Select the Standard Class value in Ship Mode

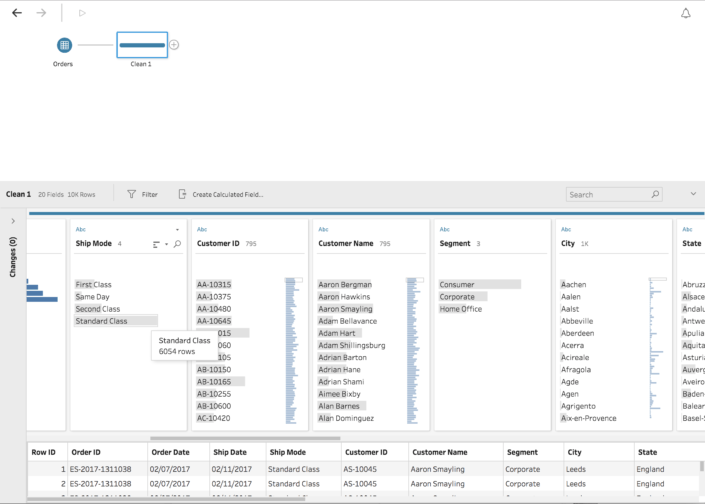click(101, 321)
